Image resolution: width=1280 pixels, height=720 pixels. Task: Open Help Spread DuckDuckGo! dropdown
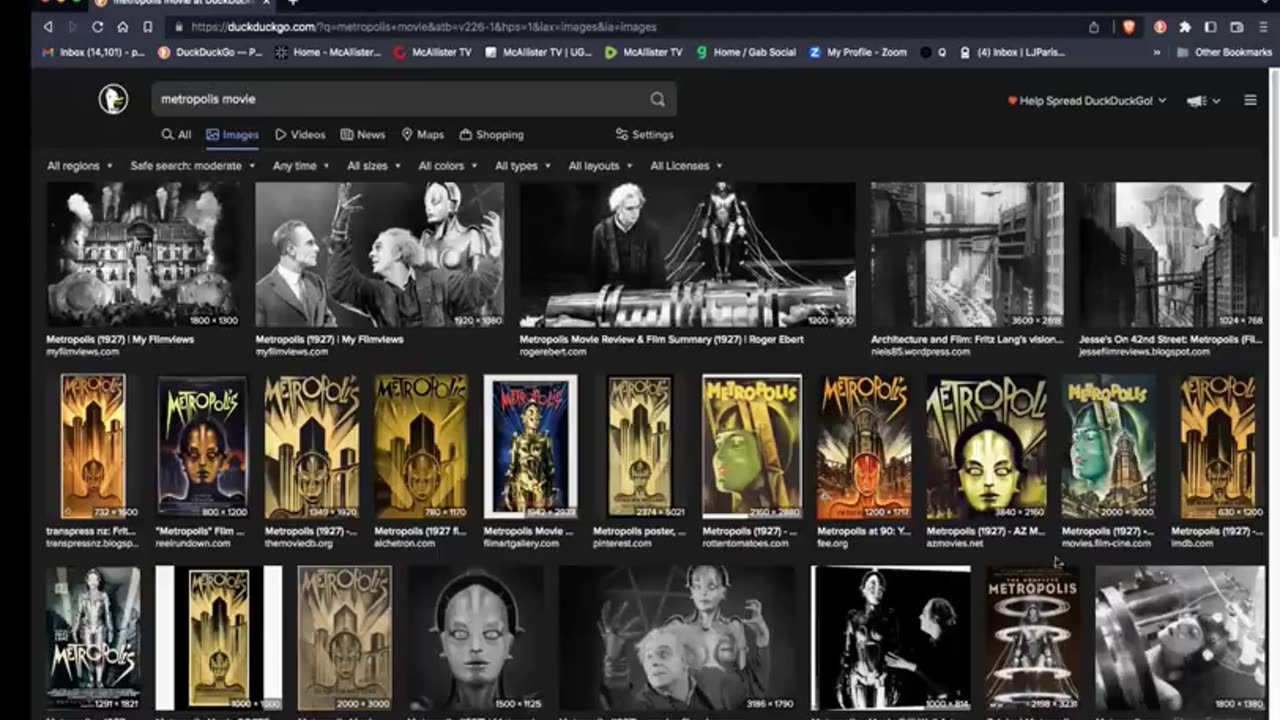(x=1087, y=101)
